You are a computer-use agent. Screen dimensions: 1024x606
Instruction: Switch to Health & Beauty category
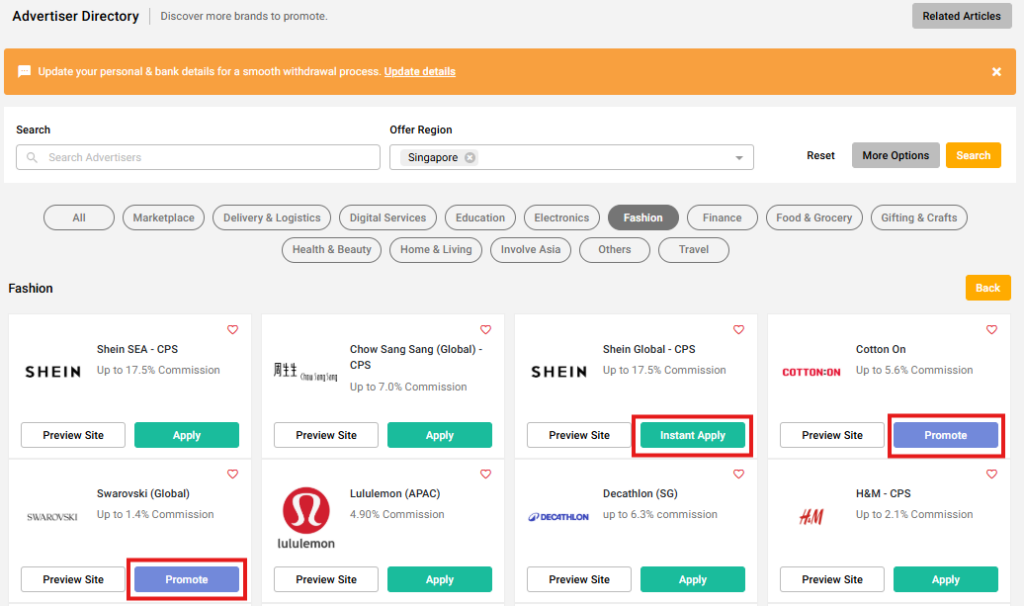click(x=332, y=250)
